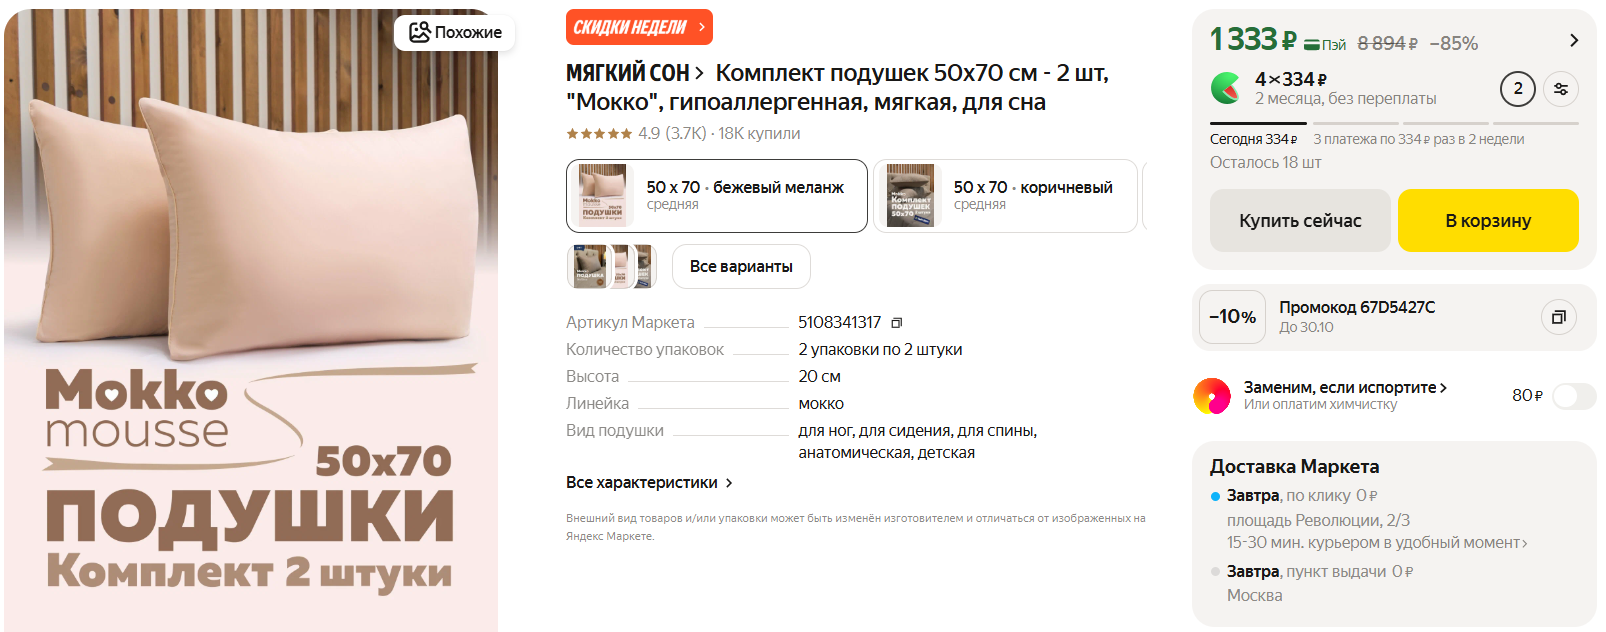Add item with В корзину
Viewport: 1606px width, 632px height.
tap(1488, 220)
